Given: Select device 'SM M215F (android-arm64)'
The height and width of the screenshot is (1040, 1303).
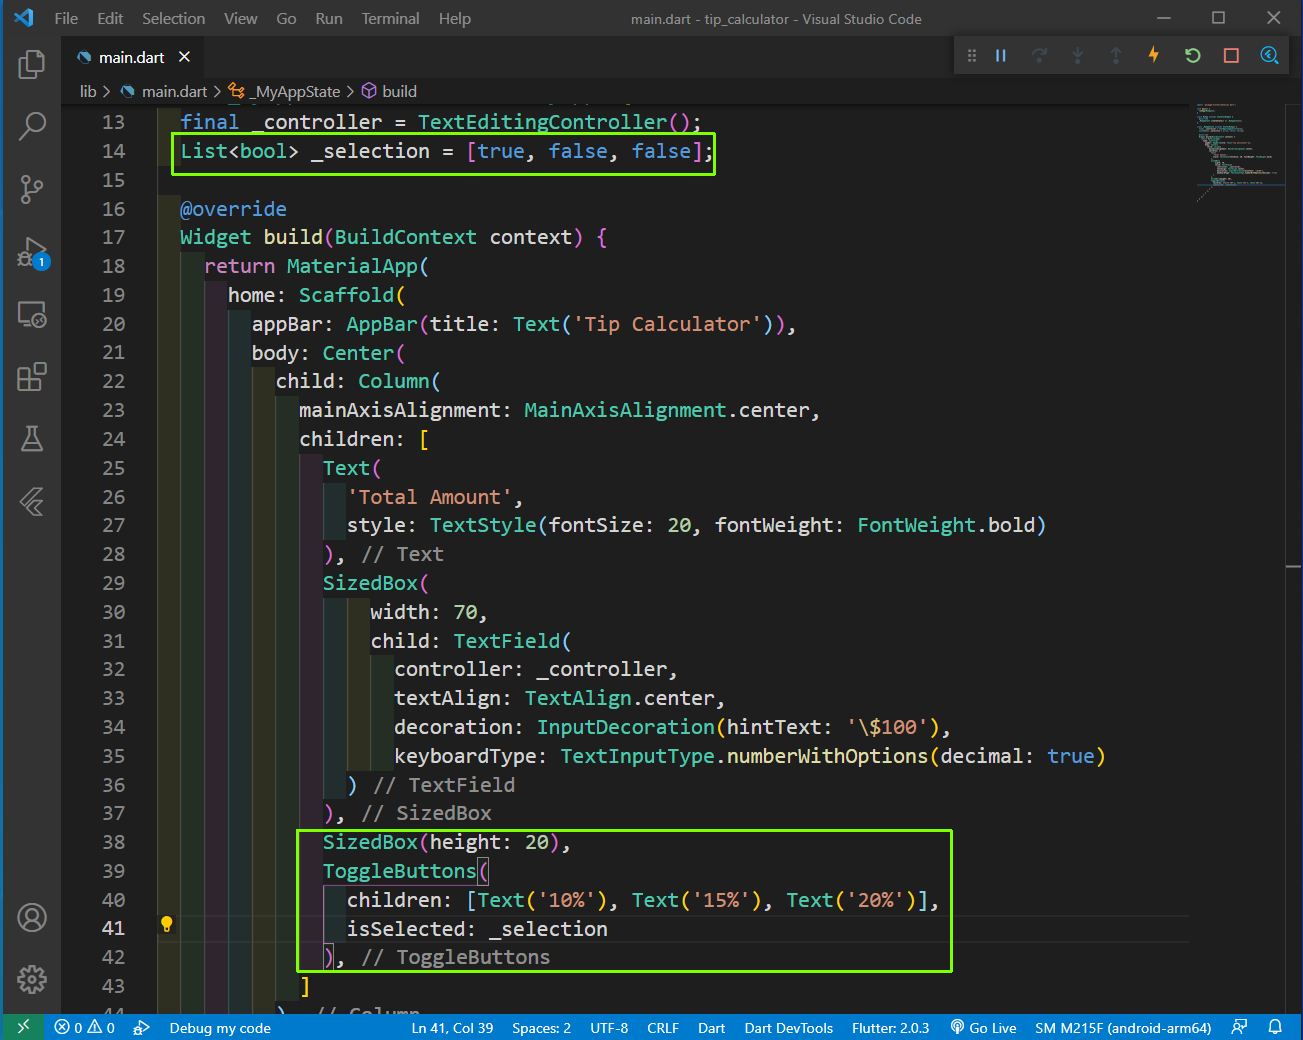Looking at the screenshot, I should (1123, 1028).
